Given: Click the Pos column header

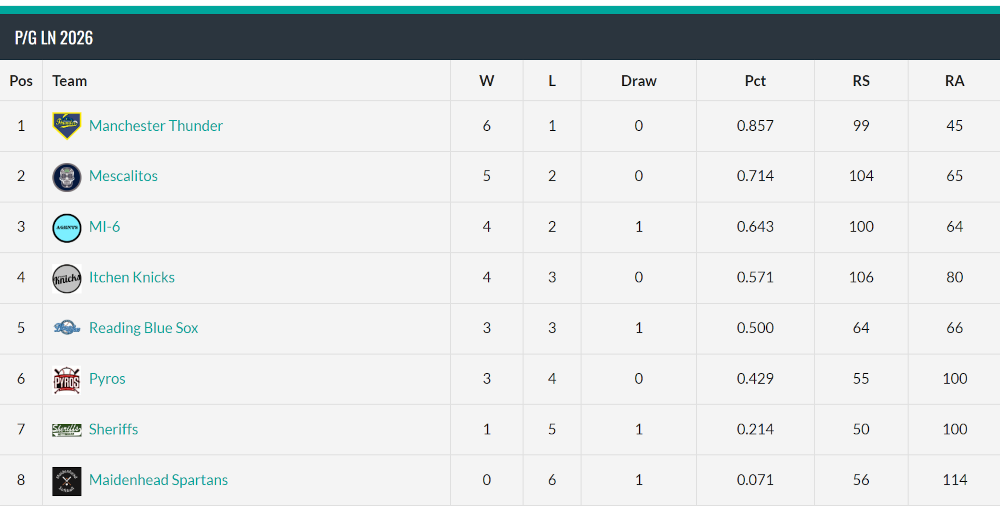Looking at the screenshot, I should click(21, 80).
